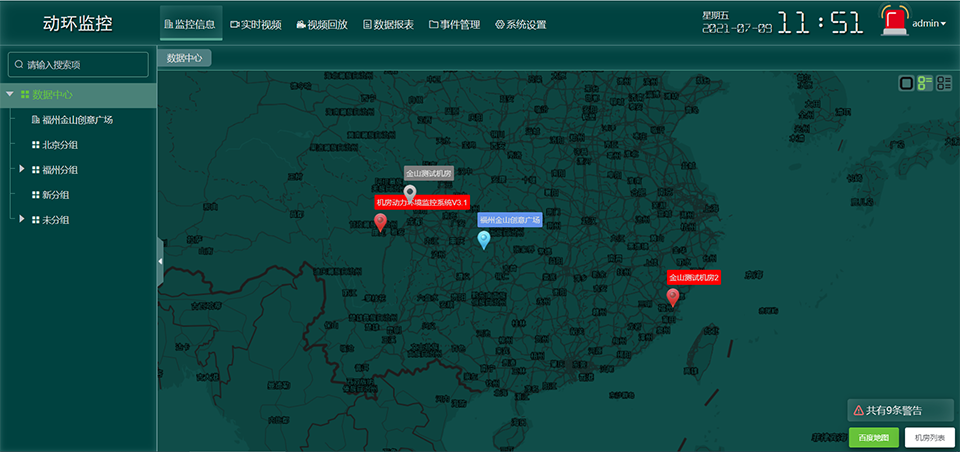The image size is (960, 452).
Task: Click the red pin under 机房动力环境监控系统V3.1
Action: (381, 223)
